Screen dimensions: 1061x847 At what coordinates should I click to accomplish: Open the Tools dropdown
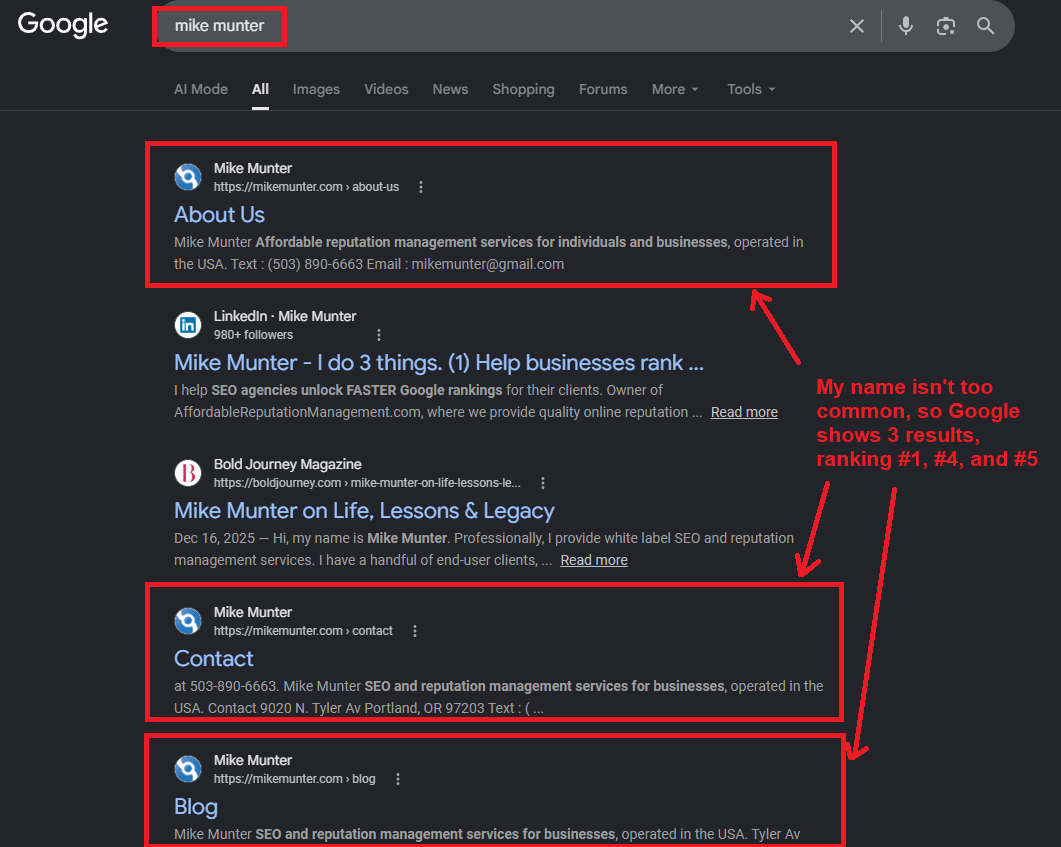(751, 89)
